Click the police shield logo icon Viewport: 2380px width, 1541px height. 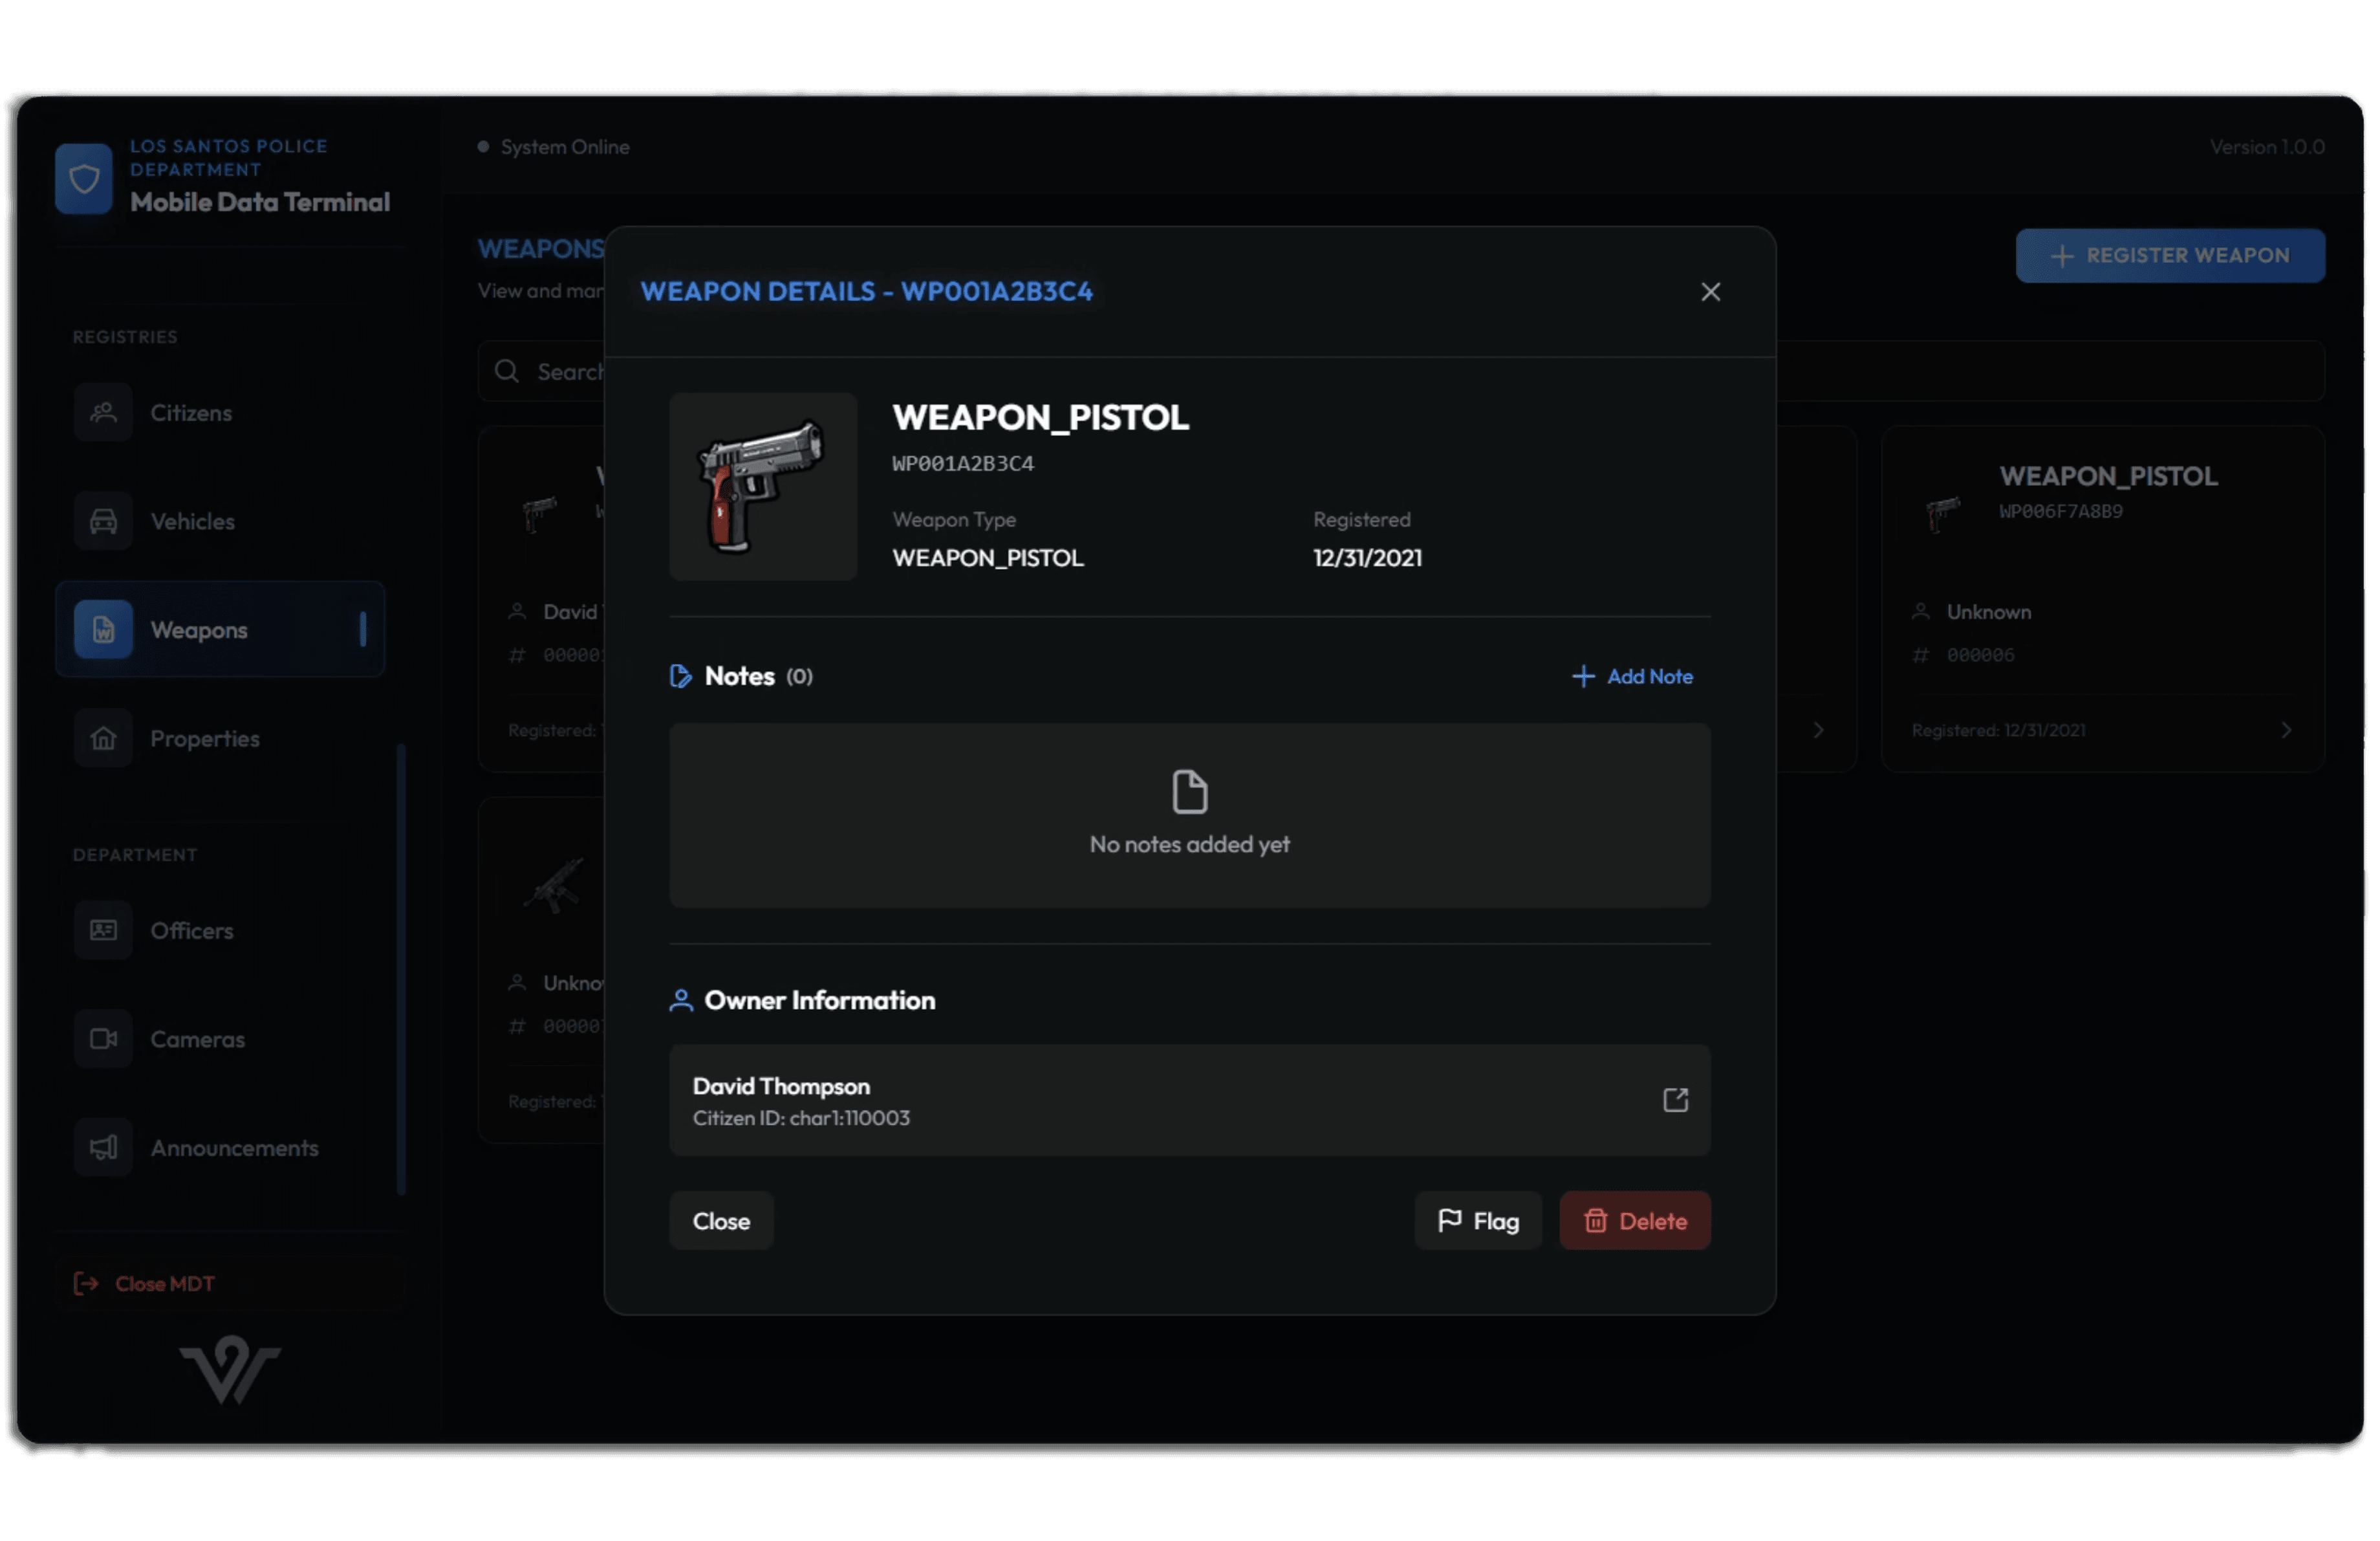click(84, 179)
